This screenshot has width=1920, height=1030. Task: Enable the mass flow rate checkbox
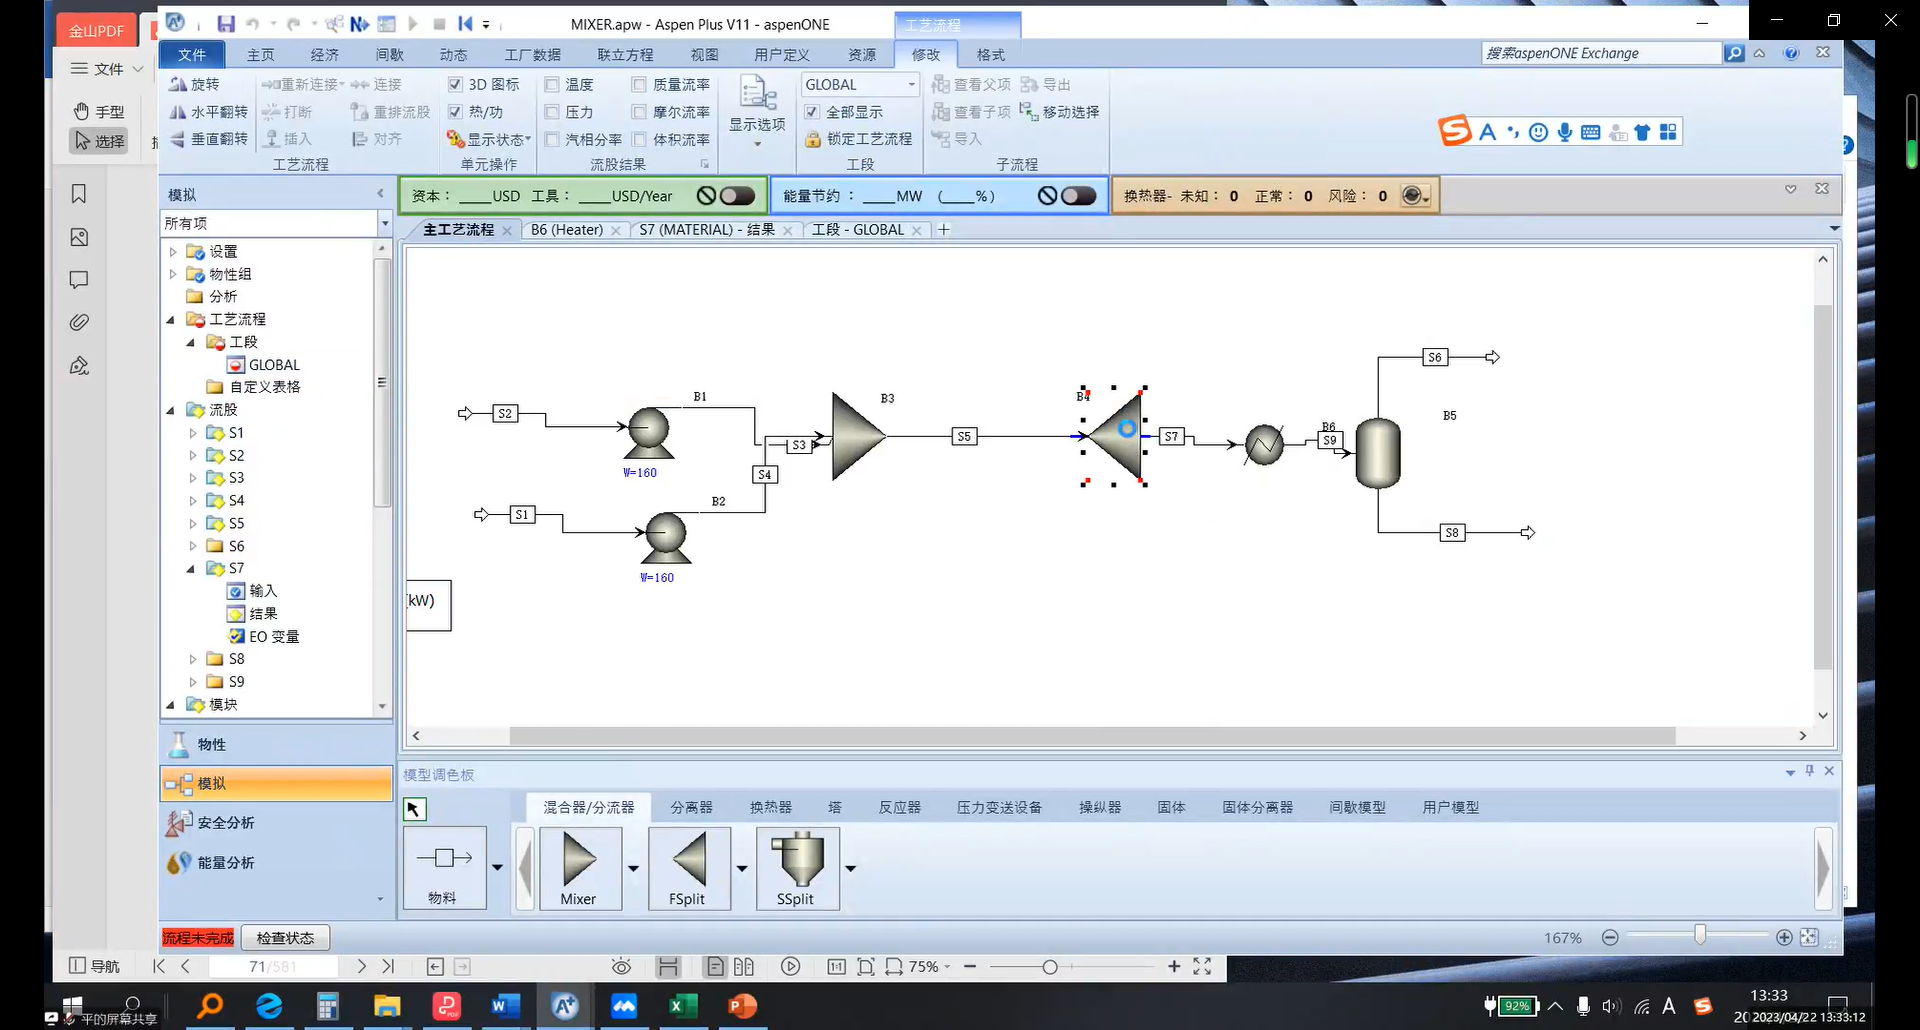639,85
